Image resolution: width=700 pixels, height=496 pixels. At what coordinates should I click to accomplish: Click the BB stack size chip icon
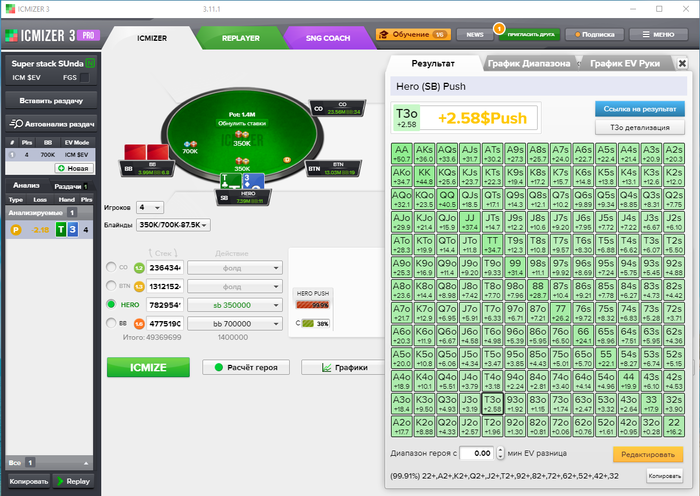pyautogui.click(x=139, y=324)
